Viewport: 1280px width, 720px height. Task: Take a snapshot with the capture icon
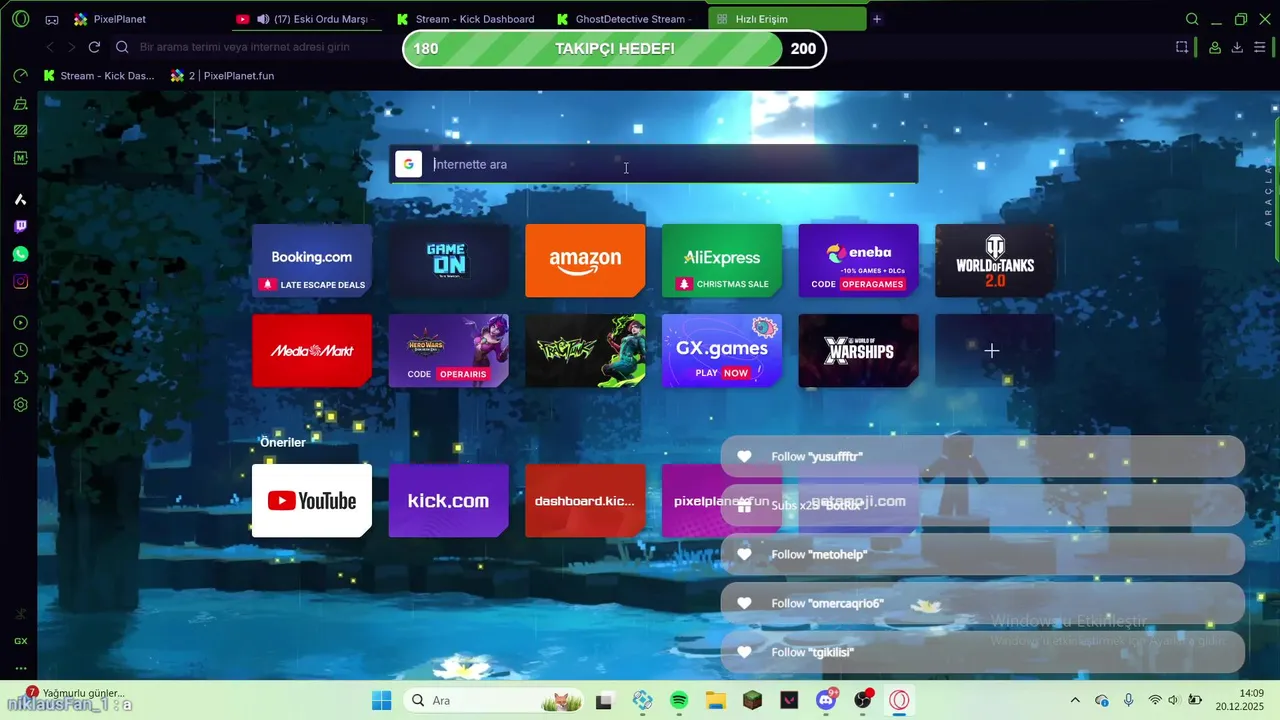(1182, 47)
